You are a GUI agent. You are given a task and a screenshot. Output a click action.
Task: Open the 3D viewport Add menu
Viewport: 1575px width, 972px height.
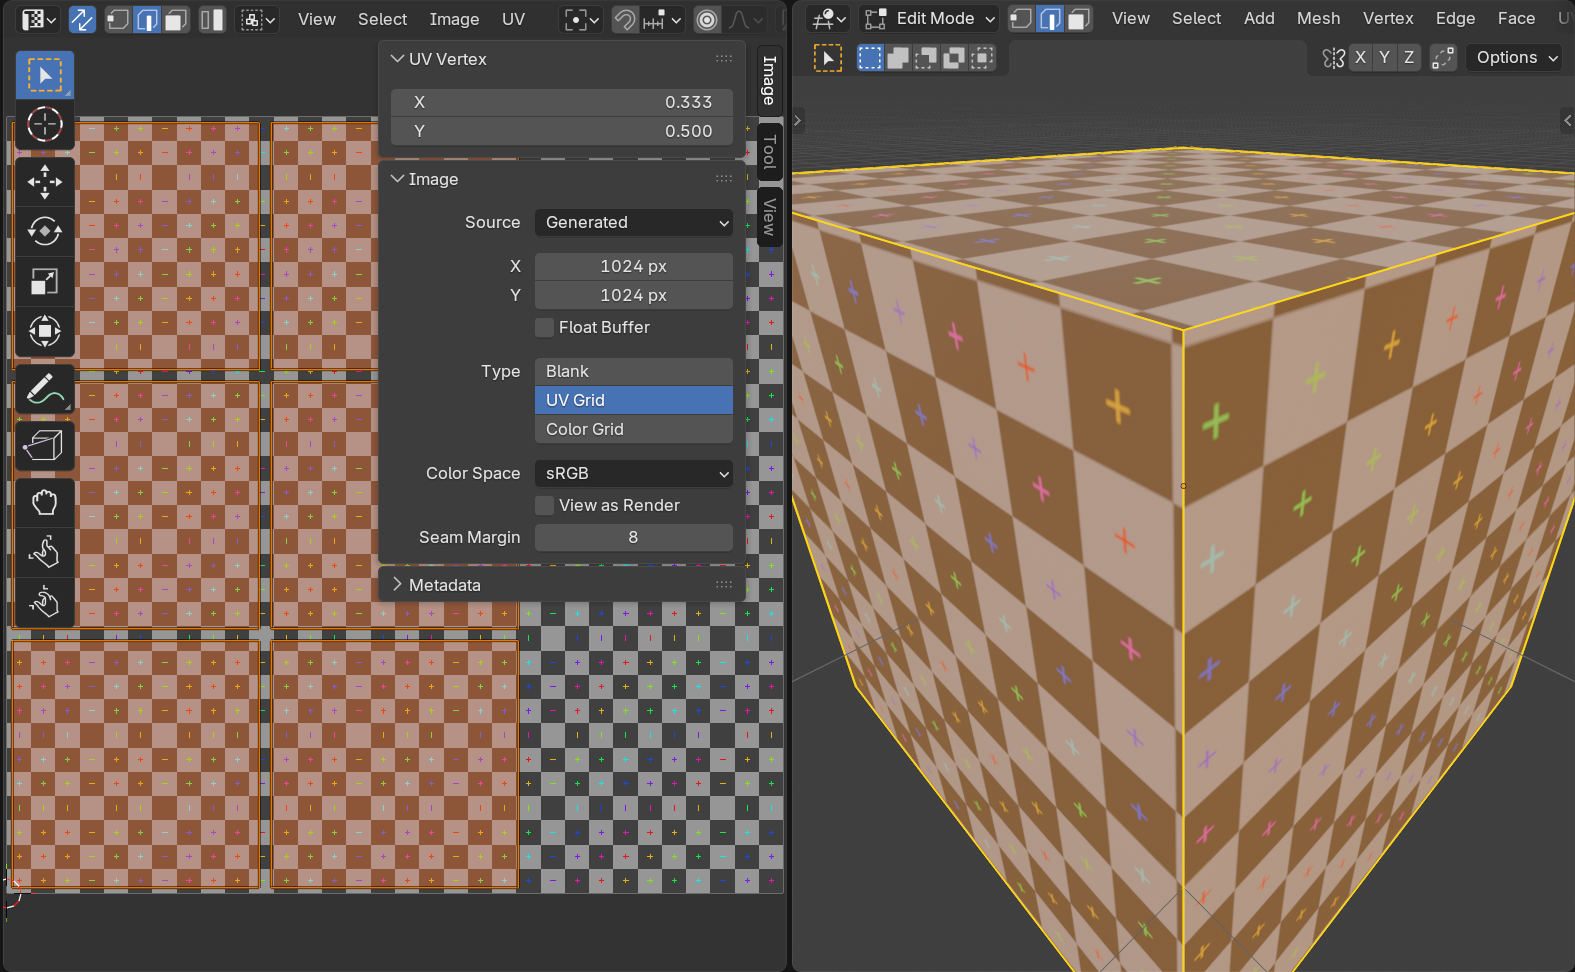pos(1259,18)
